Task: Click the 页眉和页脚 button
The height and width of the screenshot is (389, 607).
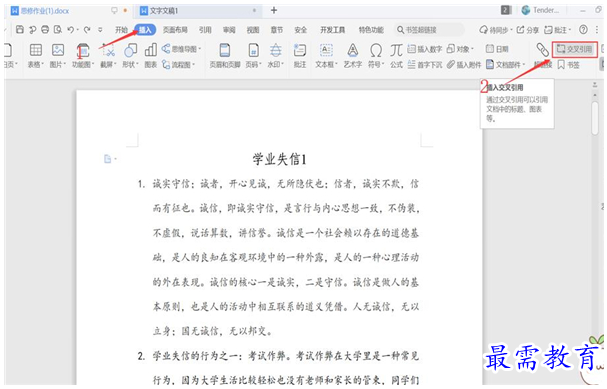Action: [225, 56]
